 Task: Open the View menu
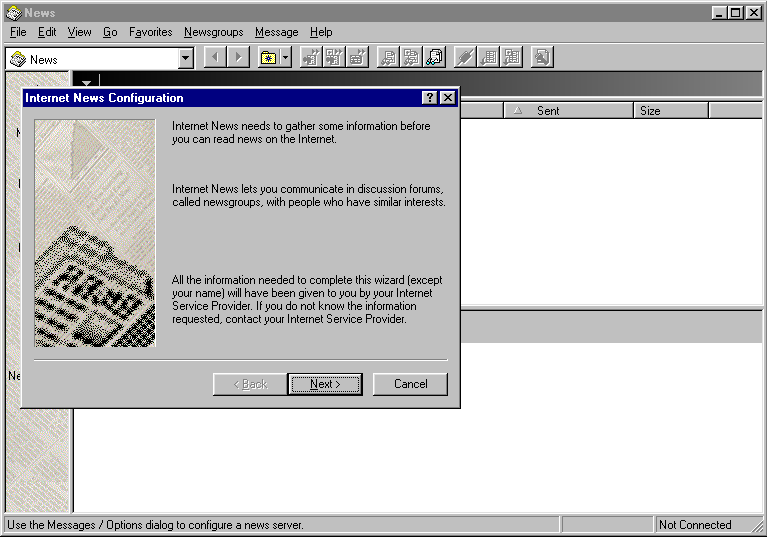point(79,32)
